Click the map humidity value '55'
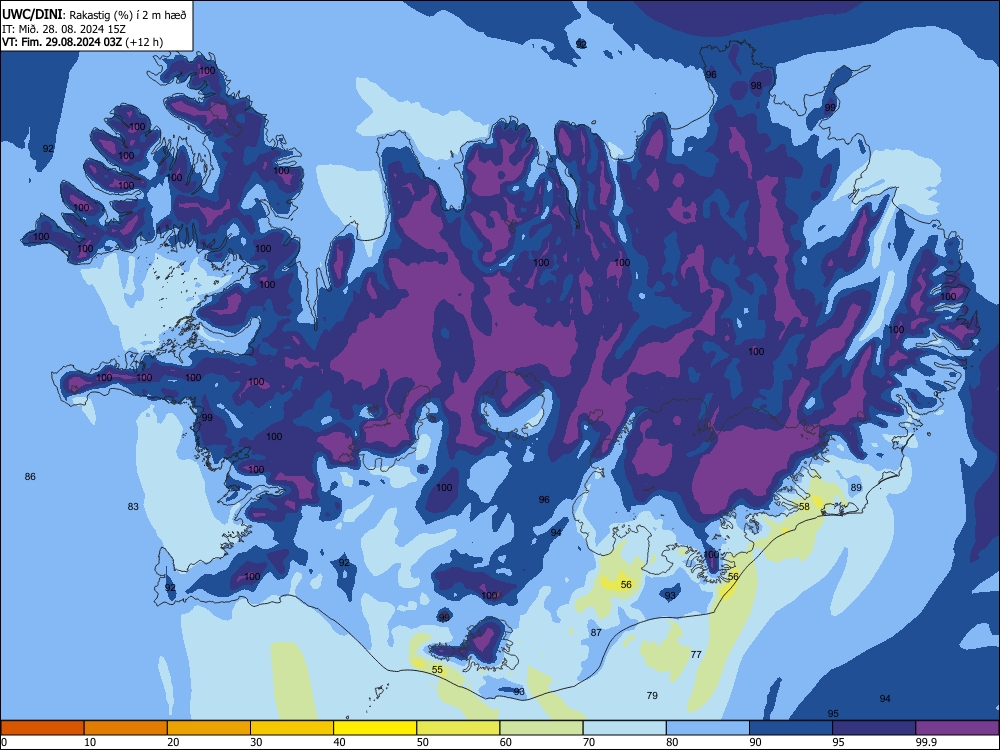1000x750 pixels. (x=437, y=669)
